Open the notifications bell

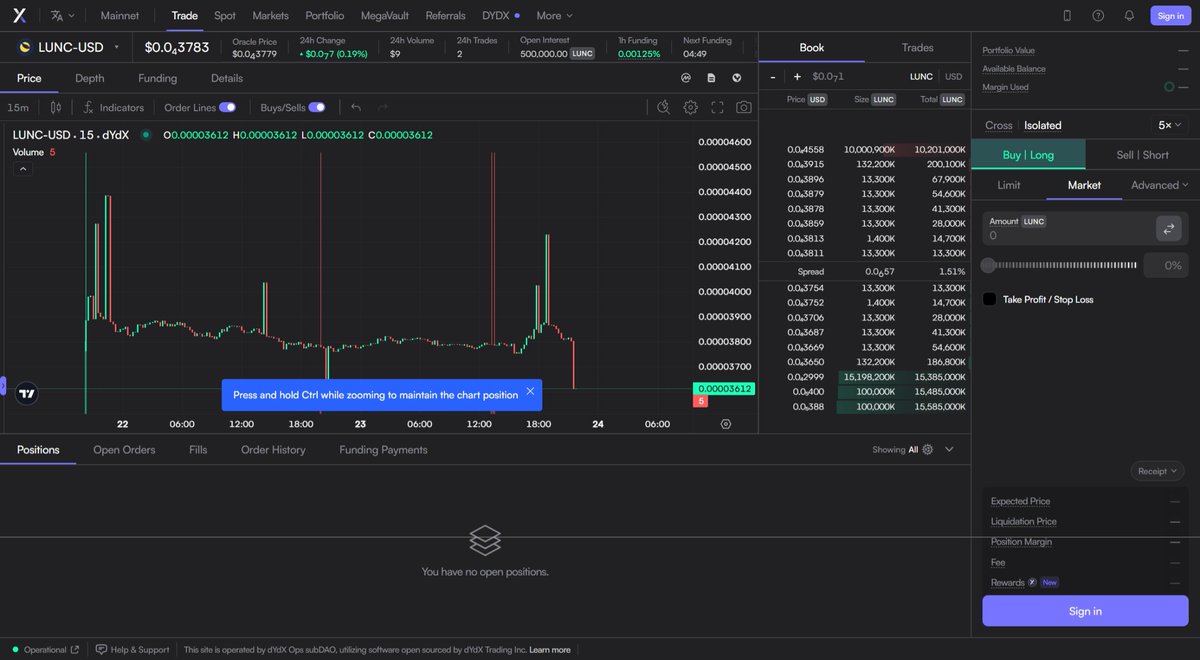pyautogui.click(x=1129, y=16)
